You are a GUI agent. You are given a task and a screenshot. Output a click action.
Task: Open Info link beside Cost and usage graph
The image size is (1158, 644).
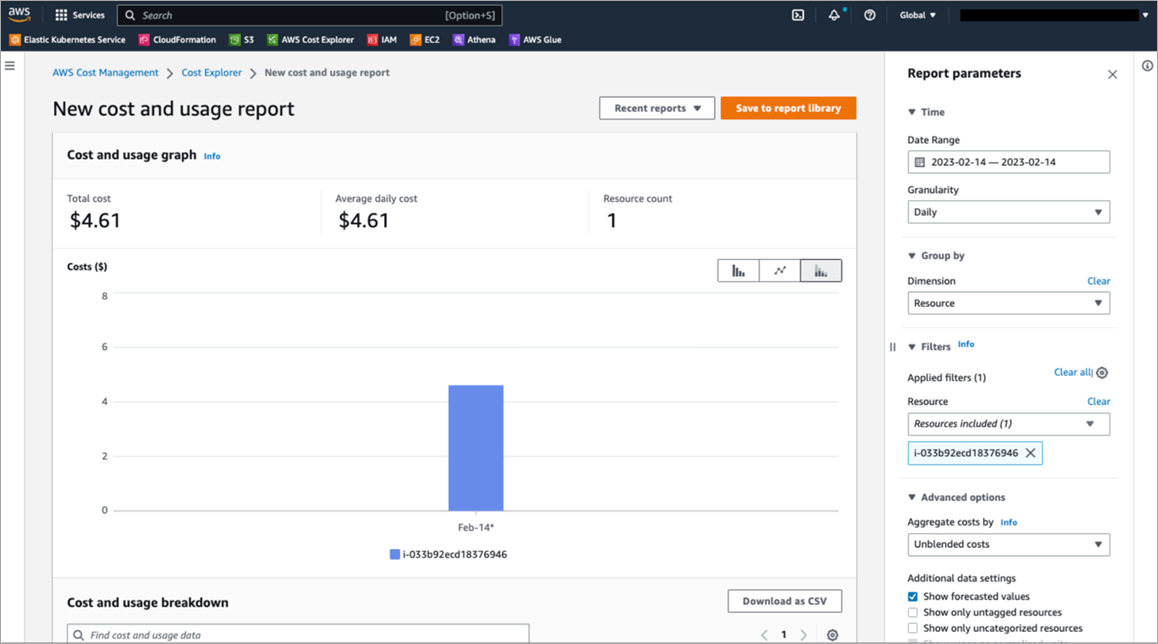coord(212,157)
